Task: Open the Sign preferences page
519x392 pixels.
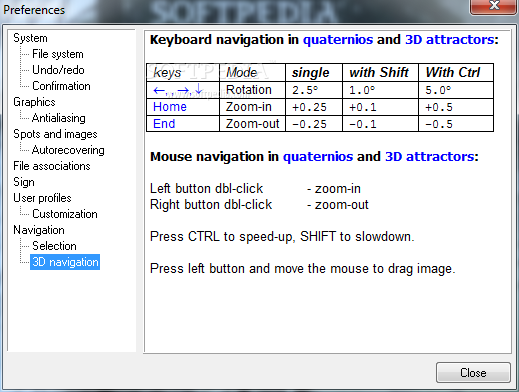Action: 24,182
